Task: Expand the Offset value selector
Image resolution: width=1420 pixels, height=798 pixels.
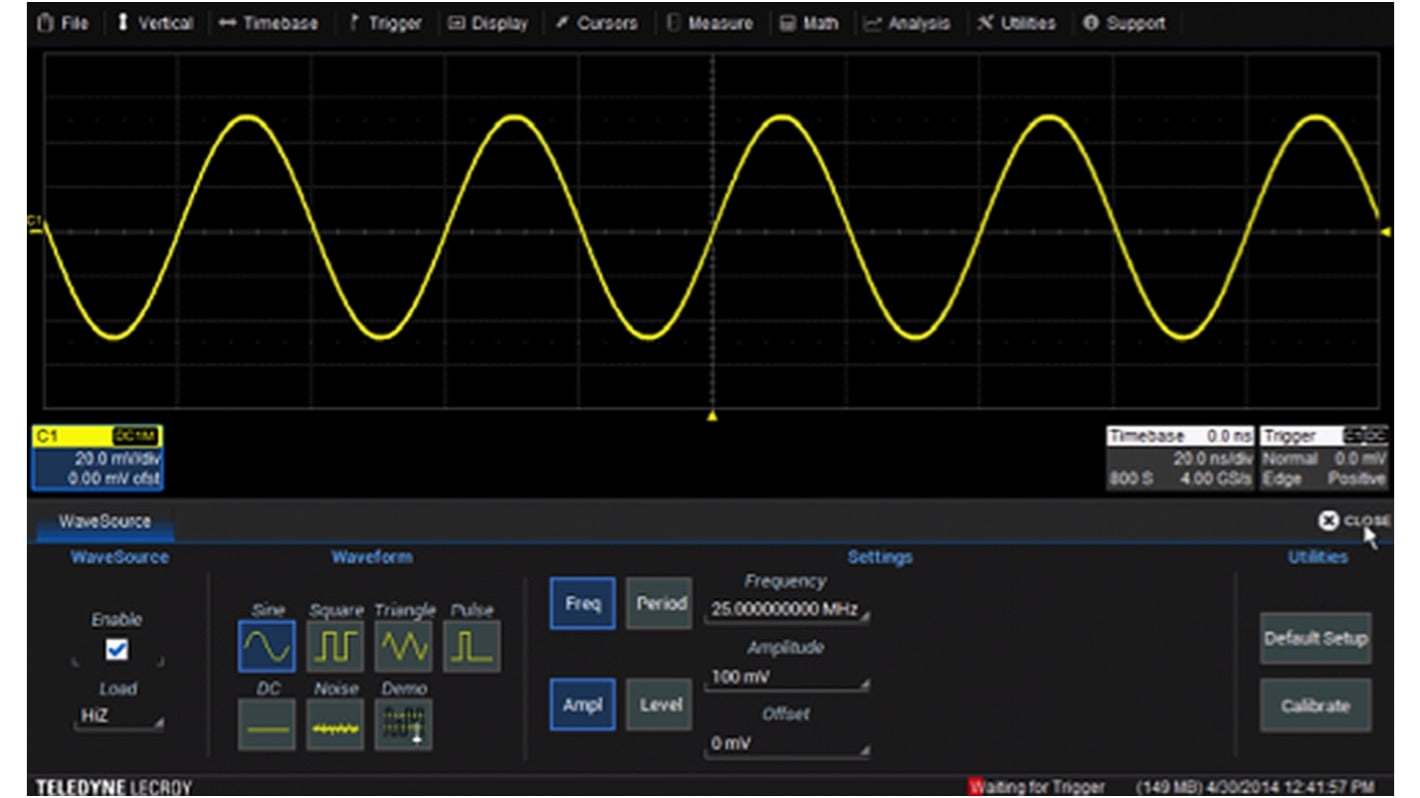Action: click(787, 744)
